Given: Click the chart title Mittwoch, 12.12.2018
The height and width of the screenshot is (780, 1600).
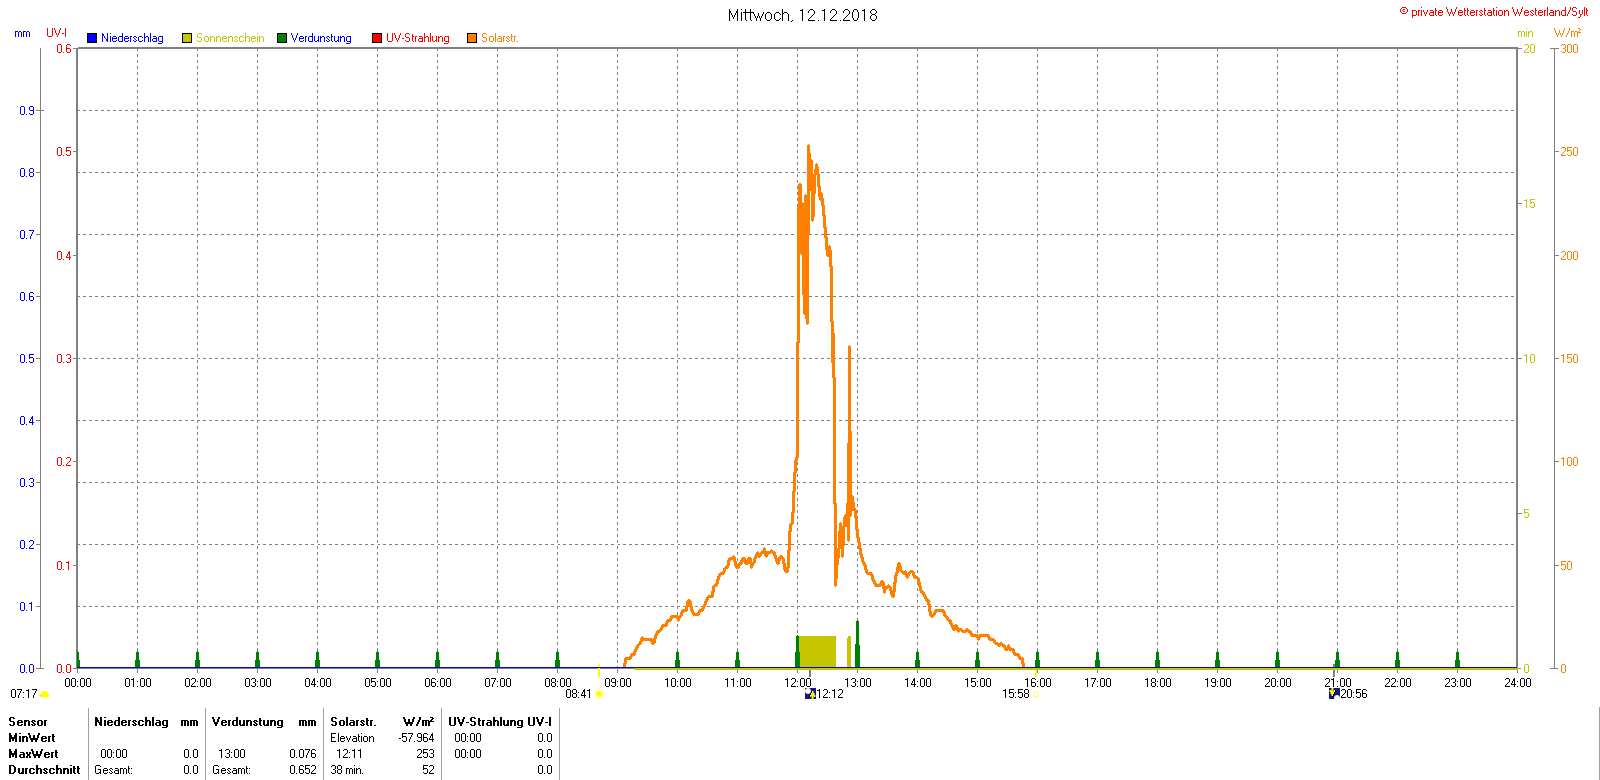Looking at the screenshot, I should coord(803,15).
